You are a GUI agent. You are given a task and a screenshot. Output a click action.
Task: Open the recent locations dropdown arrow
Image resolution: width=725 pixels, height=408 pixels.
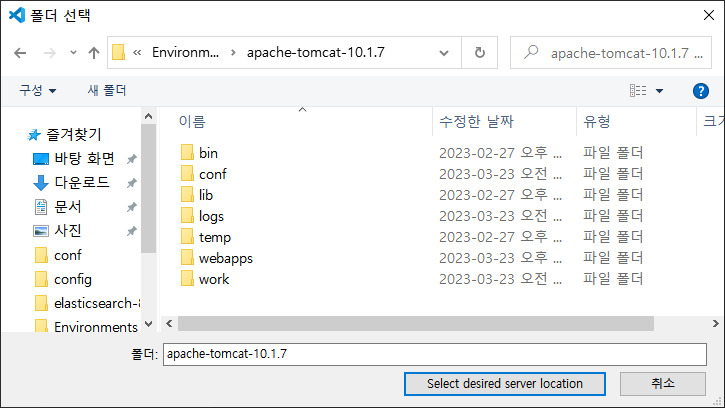73,53
